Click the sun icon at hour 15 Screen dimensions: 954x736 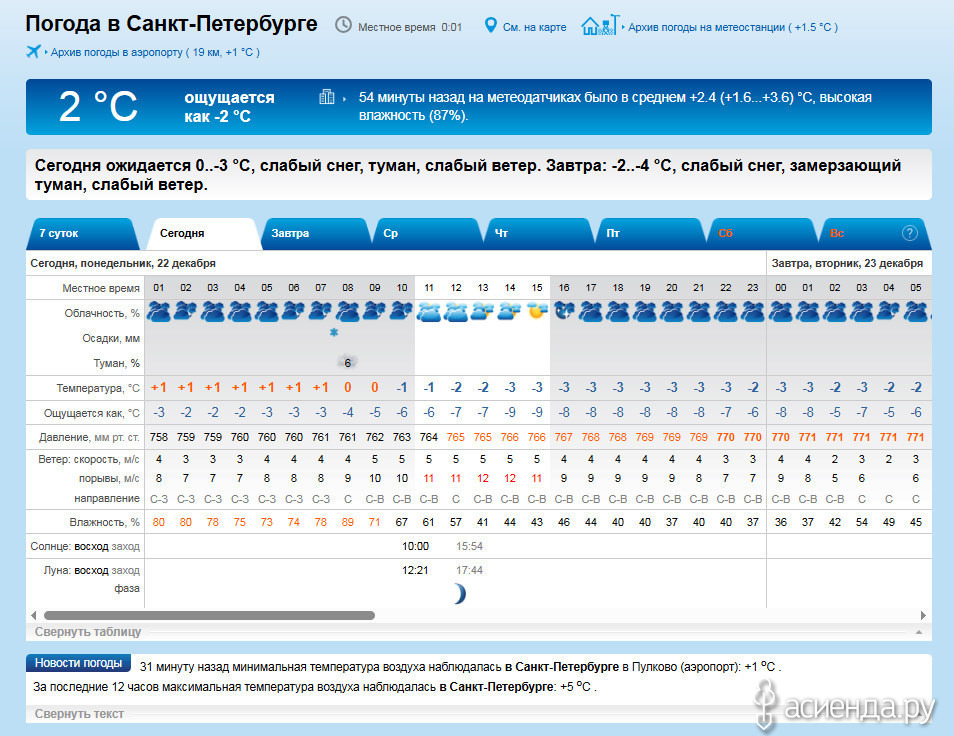click(537, 311)
